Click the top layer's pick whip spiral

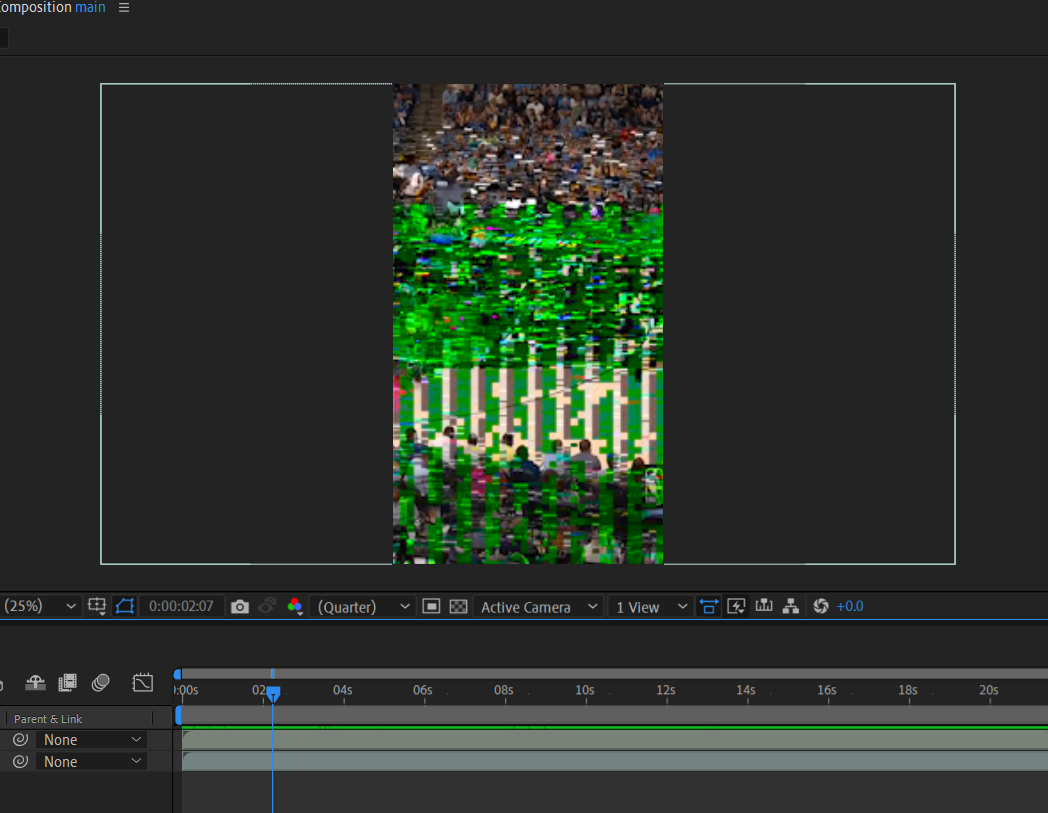(19, 739)
